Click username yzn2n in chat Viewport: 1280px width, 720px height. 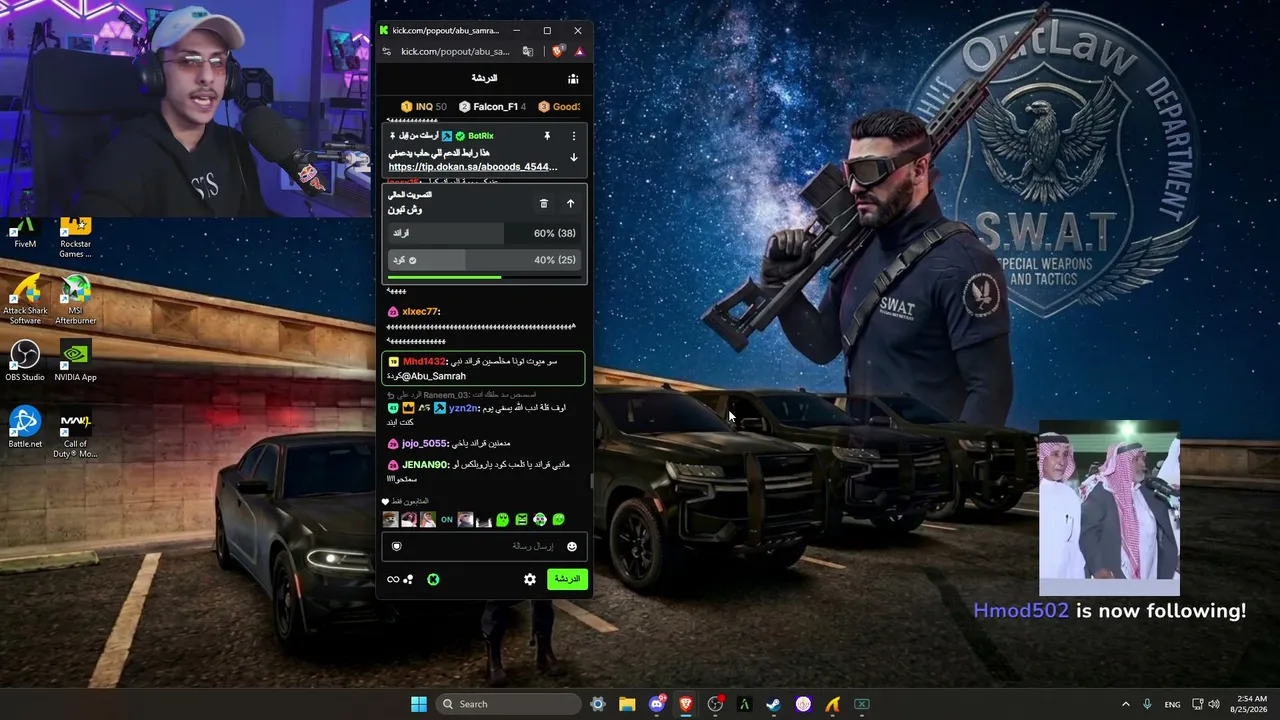click(464, 408)
